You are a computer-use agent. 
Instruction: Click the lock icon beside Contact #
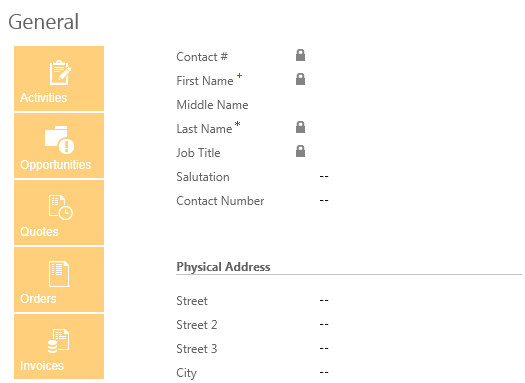coord(300,55)
